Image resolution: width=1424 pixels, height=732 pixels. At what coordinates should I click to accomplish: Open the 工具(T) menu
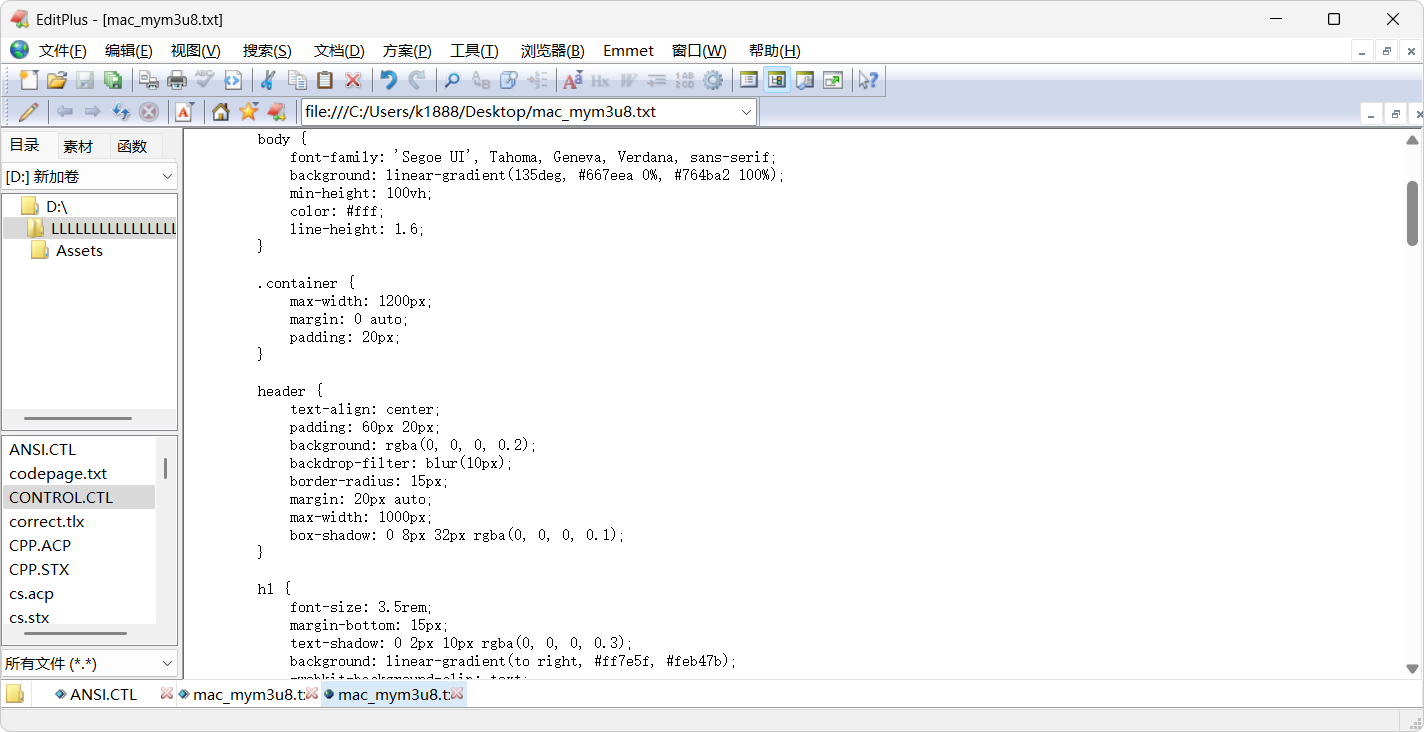pyautogui.click(x=474, y=51)
